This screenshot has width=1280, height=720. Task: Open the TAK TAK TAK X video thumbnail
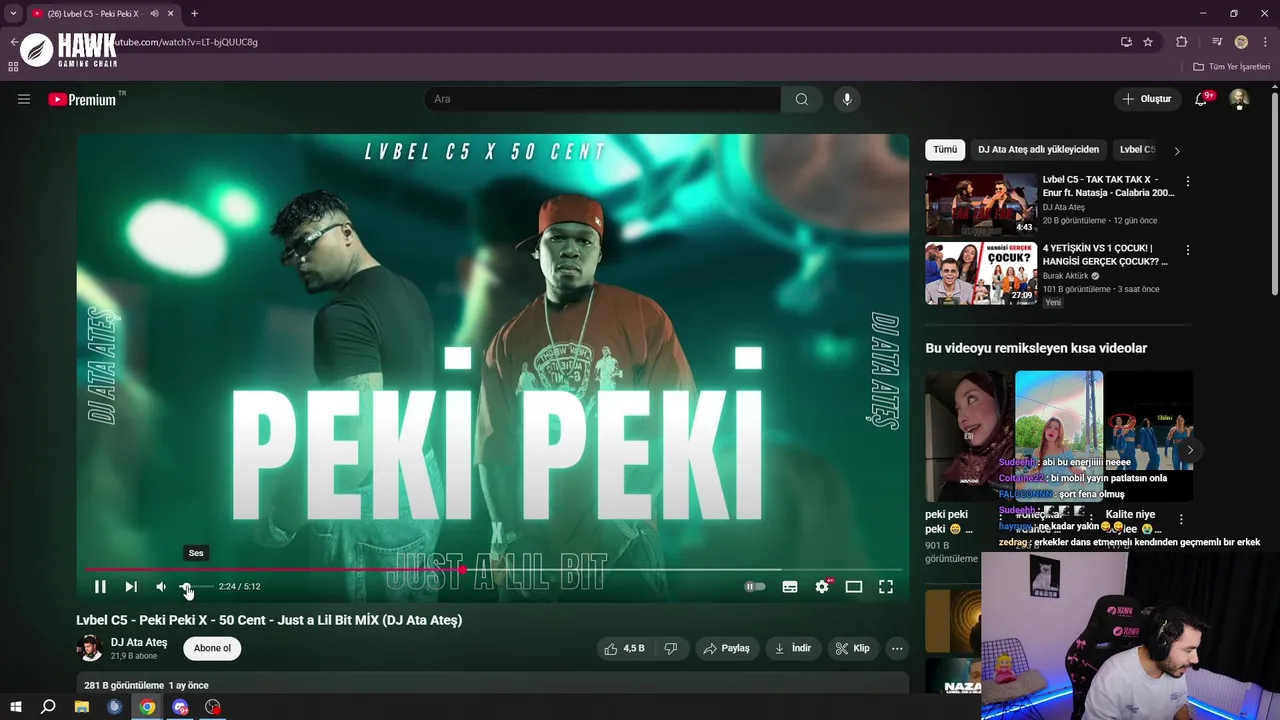click(981, 205)
